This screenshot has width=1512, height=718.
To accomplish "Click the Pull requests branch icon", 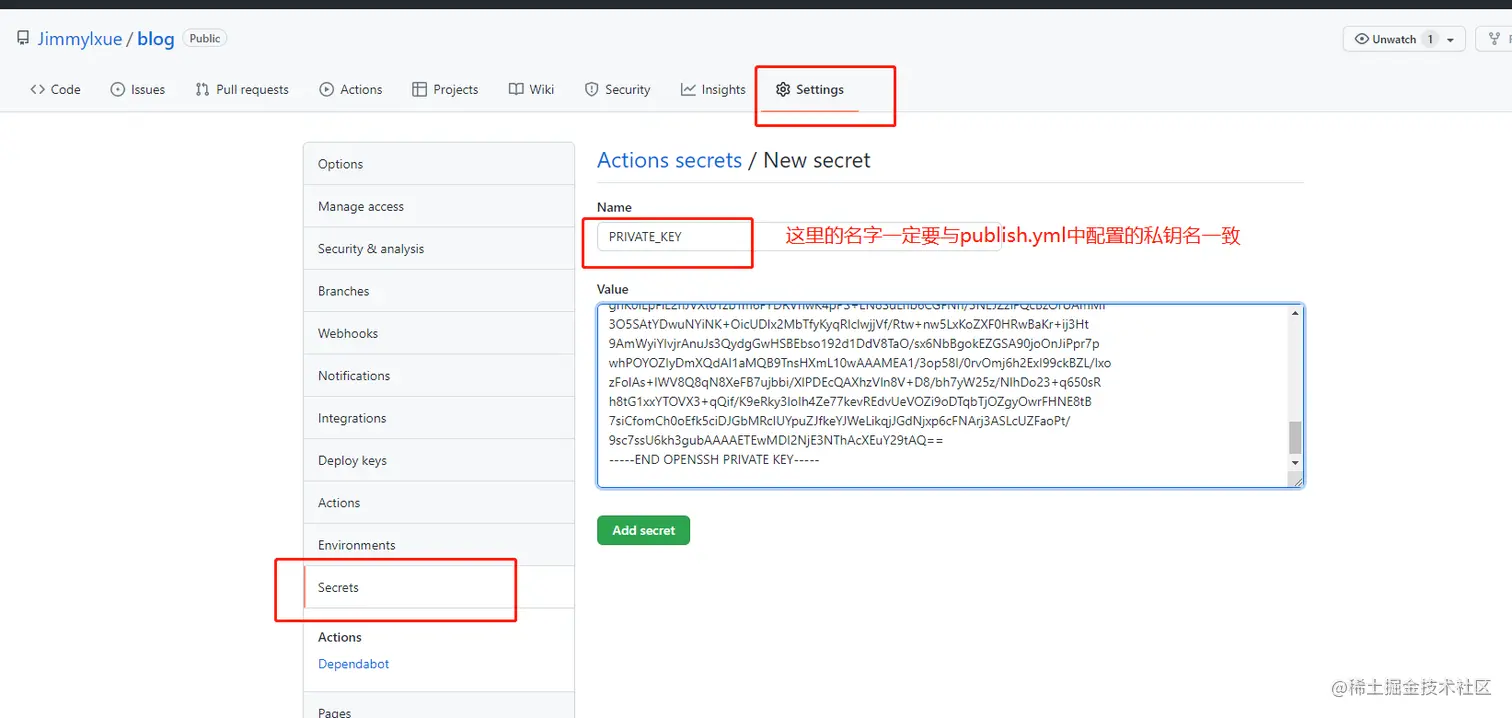I will pos(202,89).
